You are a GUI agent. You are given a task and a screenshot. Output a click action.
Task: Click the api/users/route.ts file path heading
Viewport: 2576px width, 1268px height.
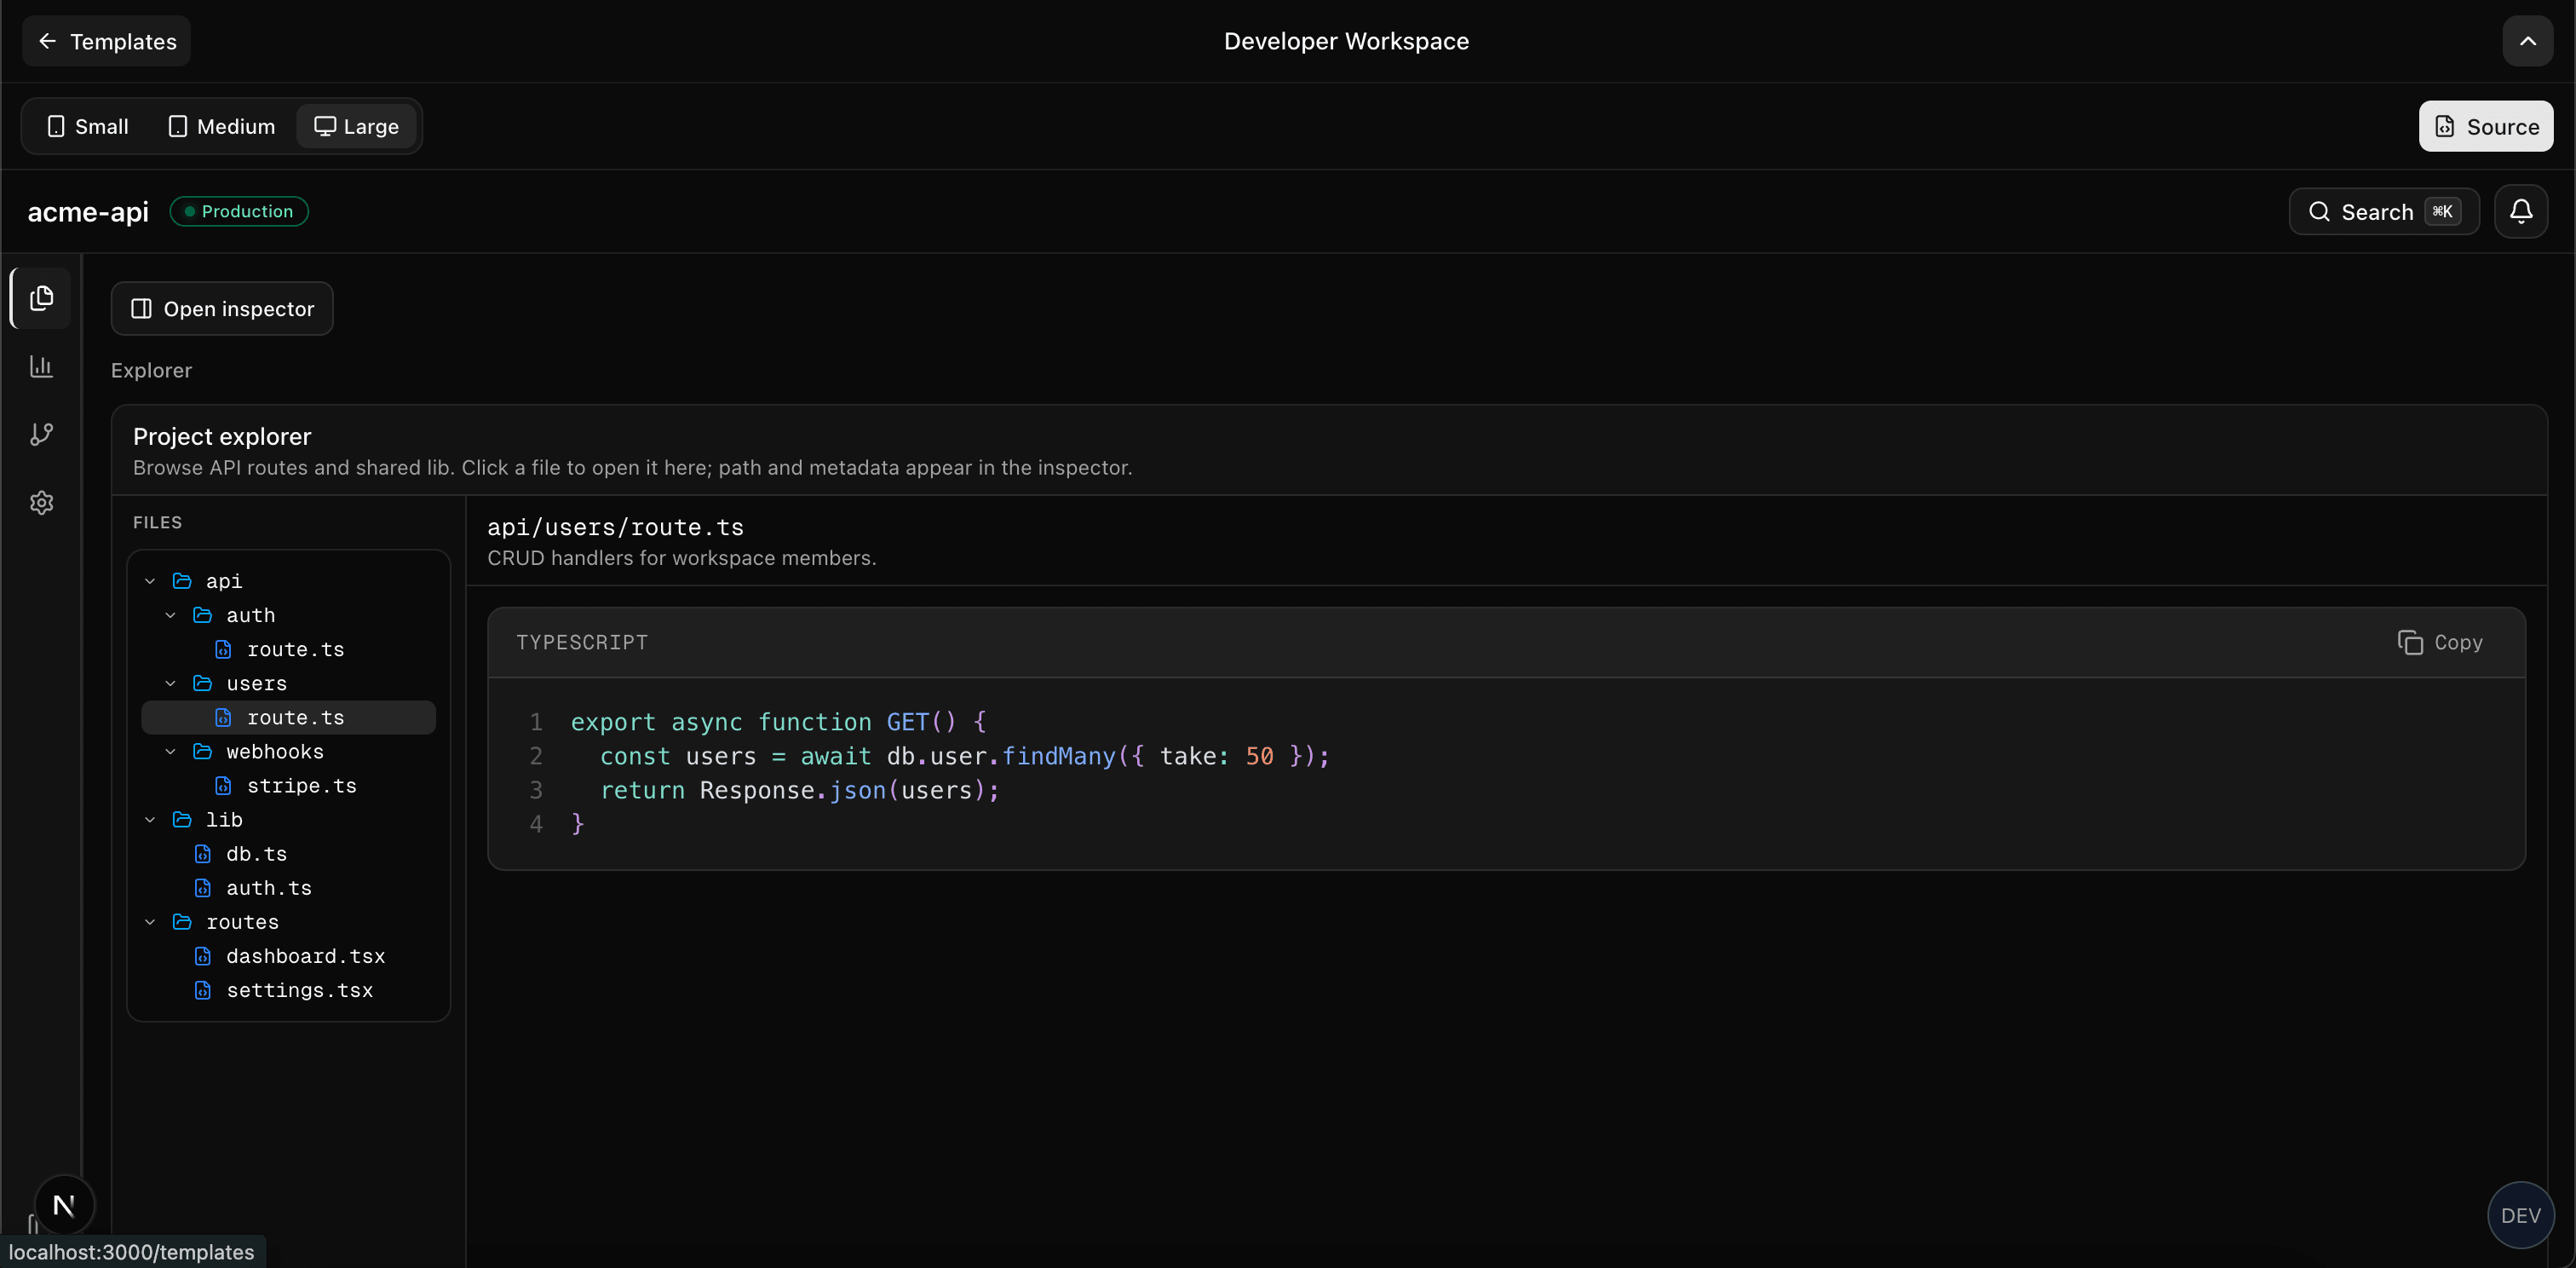pos(615,527)
